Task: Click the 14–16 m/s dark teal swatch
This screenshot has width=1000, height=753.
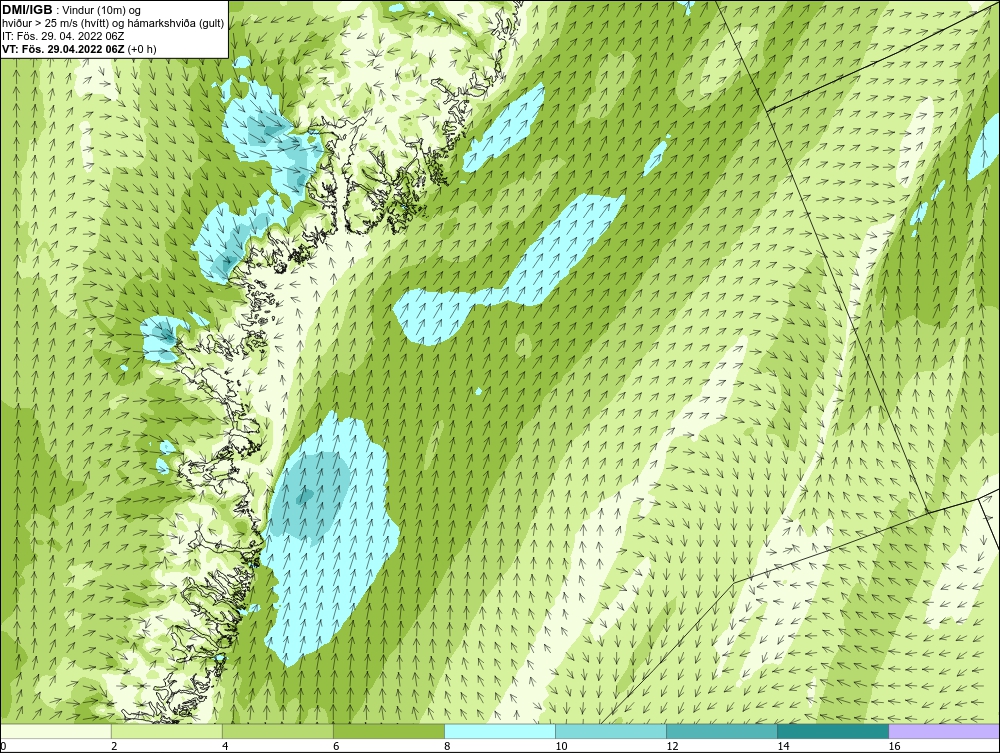Action: pos(833,731)
